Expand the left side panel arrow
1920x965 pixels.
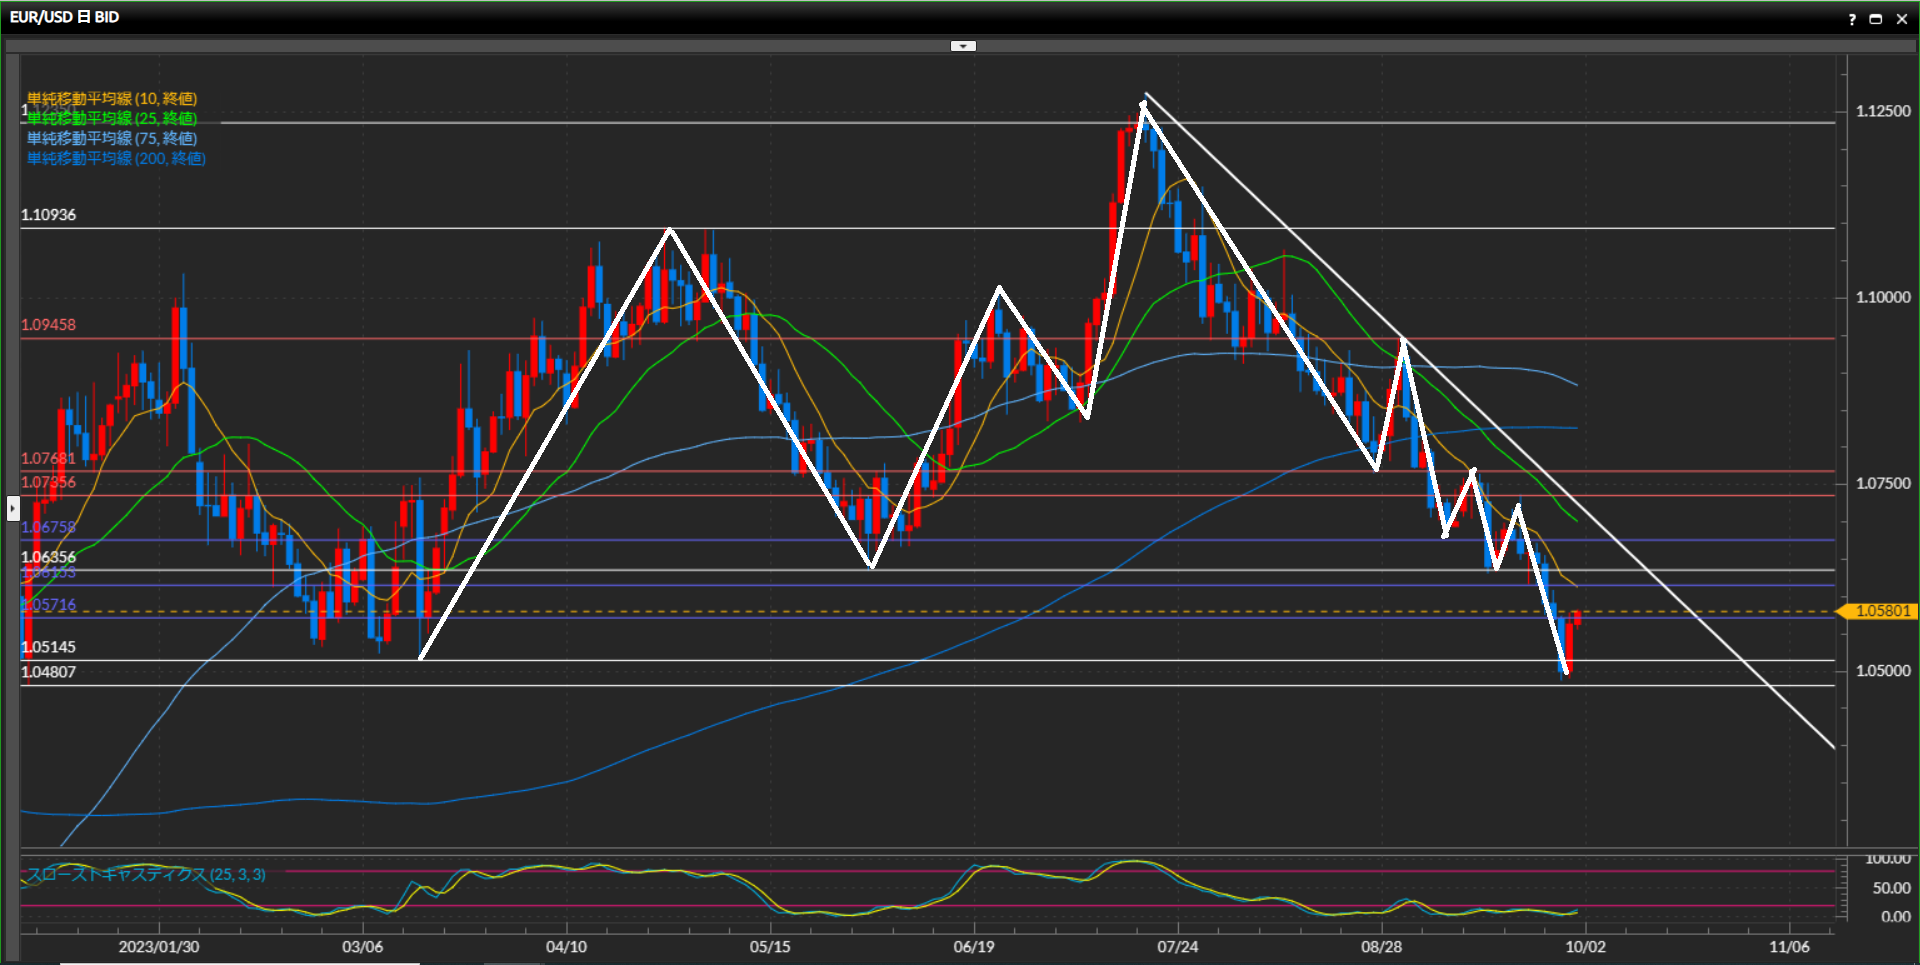(x=12, y=508)
